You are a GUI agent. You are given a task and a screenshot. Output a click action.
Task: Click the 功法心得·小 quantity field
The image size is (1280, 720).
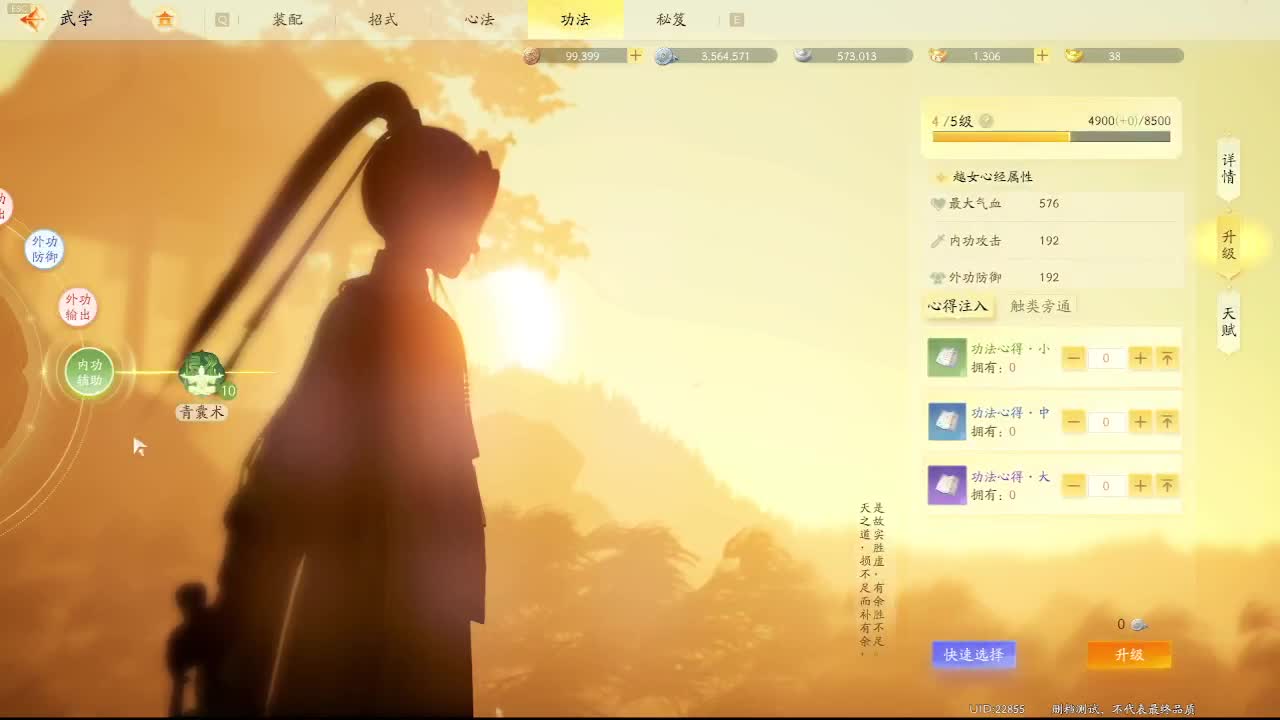tap(1106, 358)
